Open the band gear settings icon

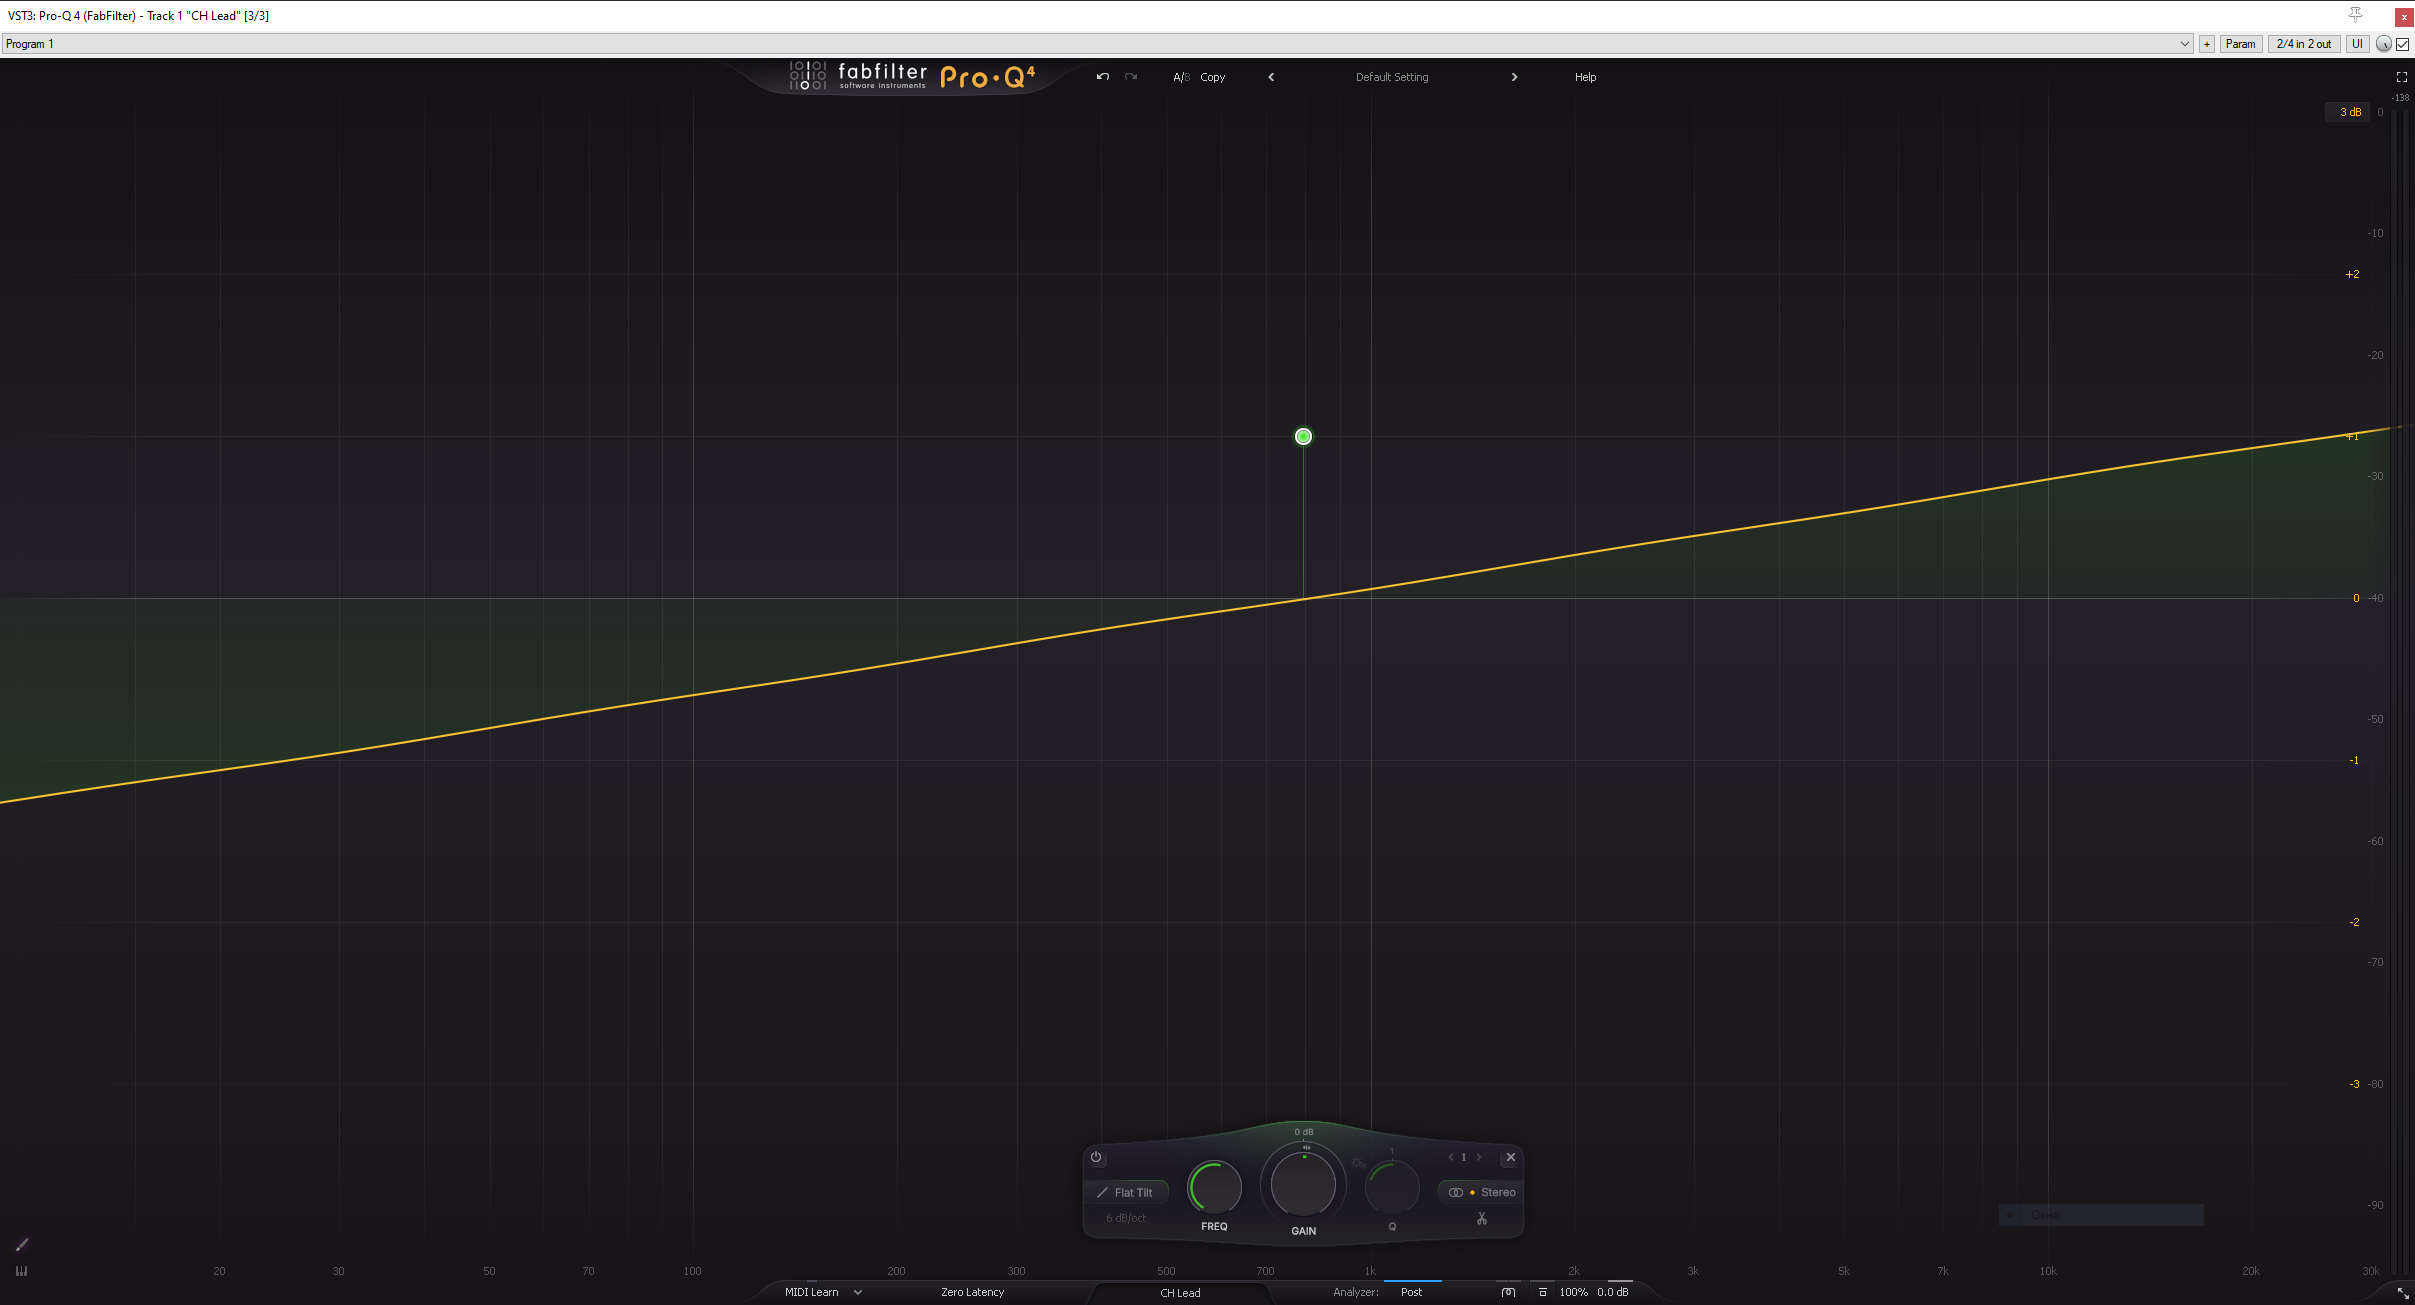[x=1358, y=1163]
